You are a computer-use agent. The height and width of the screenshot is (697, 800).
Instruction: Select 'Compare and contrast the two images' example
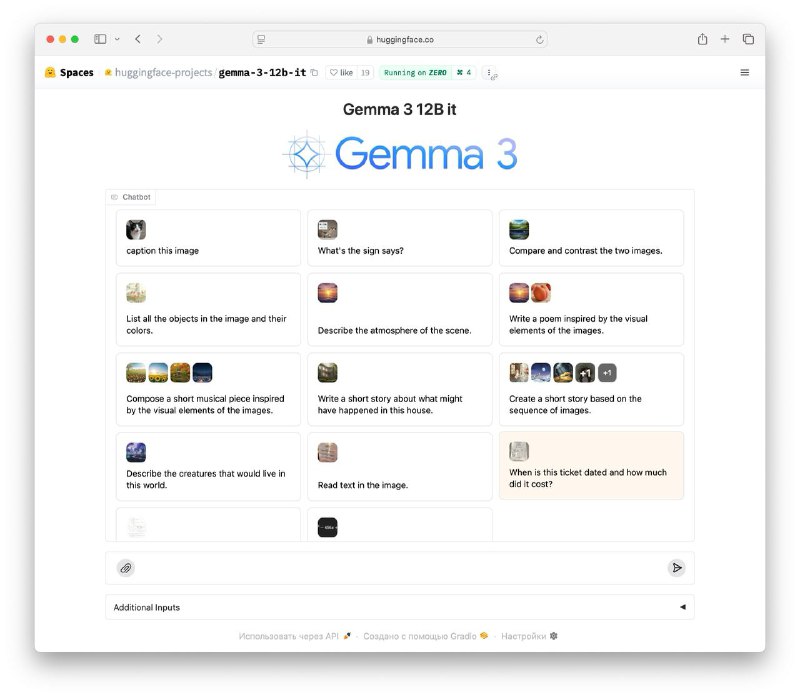coord(591,238)
